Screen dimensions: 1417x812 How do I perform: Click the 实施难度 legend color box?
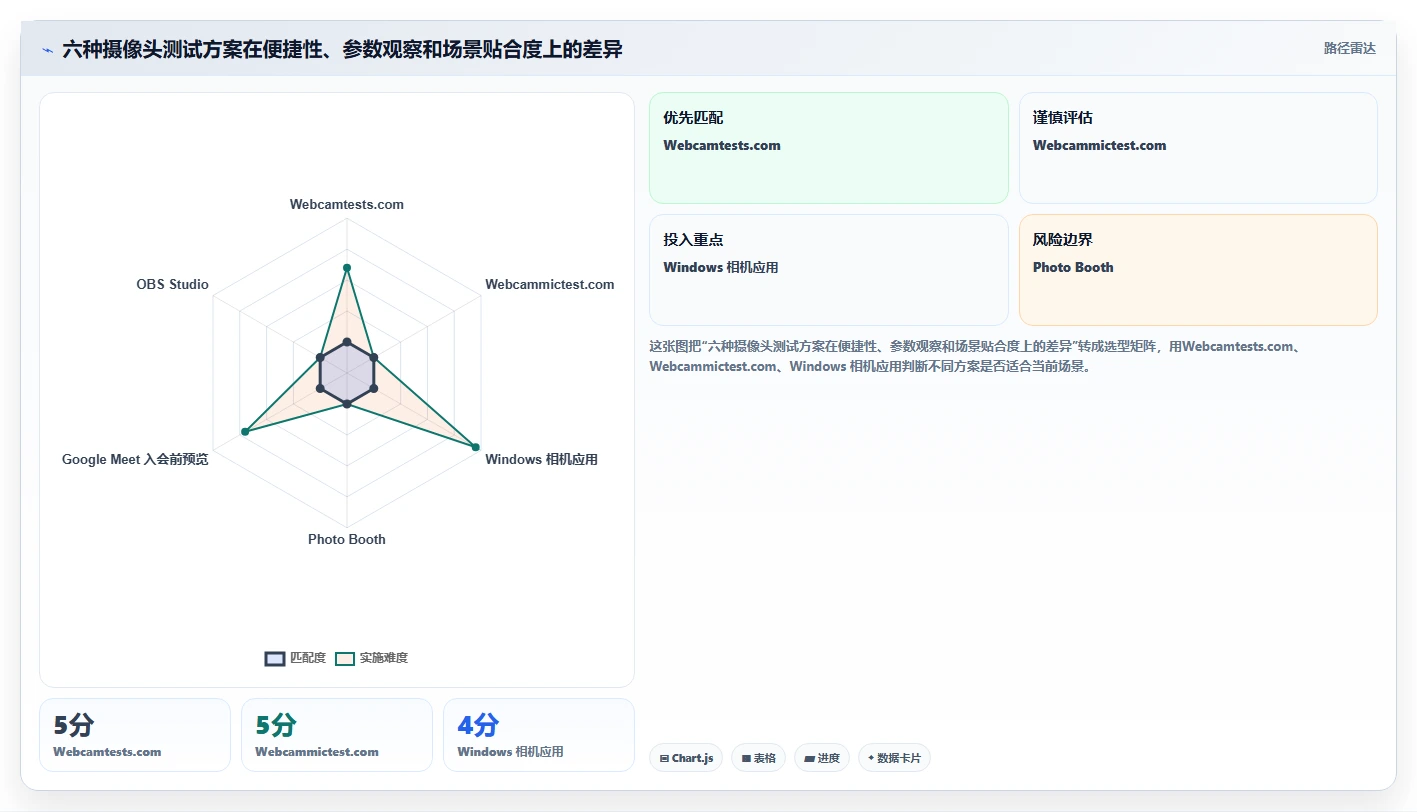(x=345, y=658)
